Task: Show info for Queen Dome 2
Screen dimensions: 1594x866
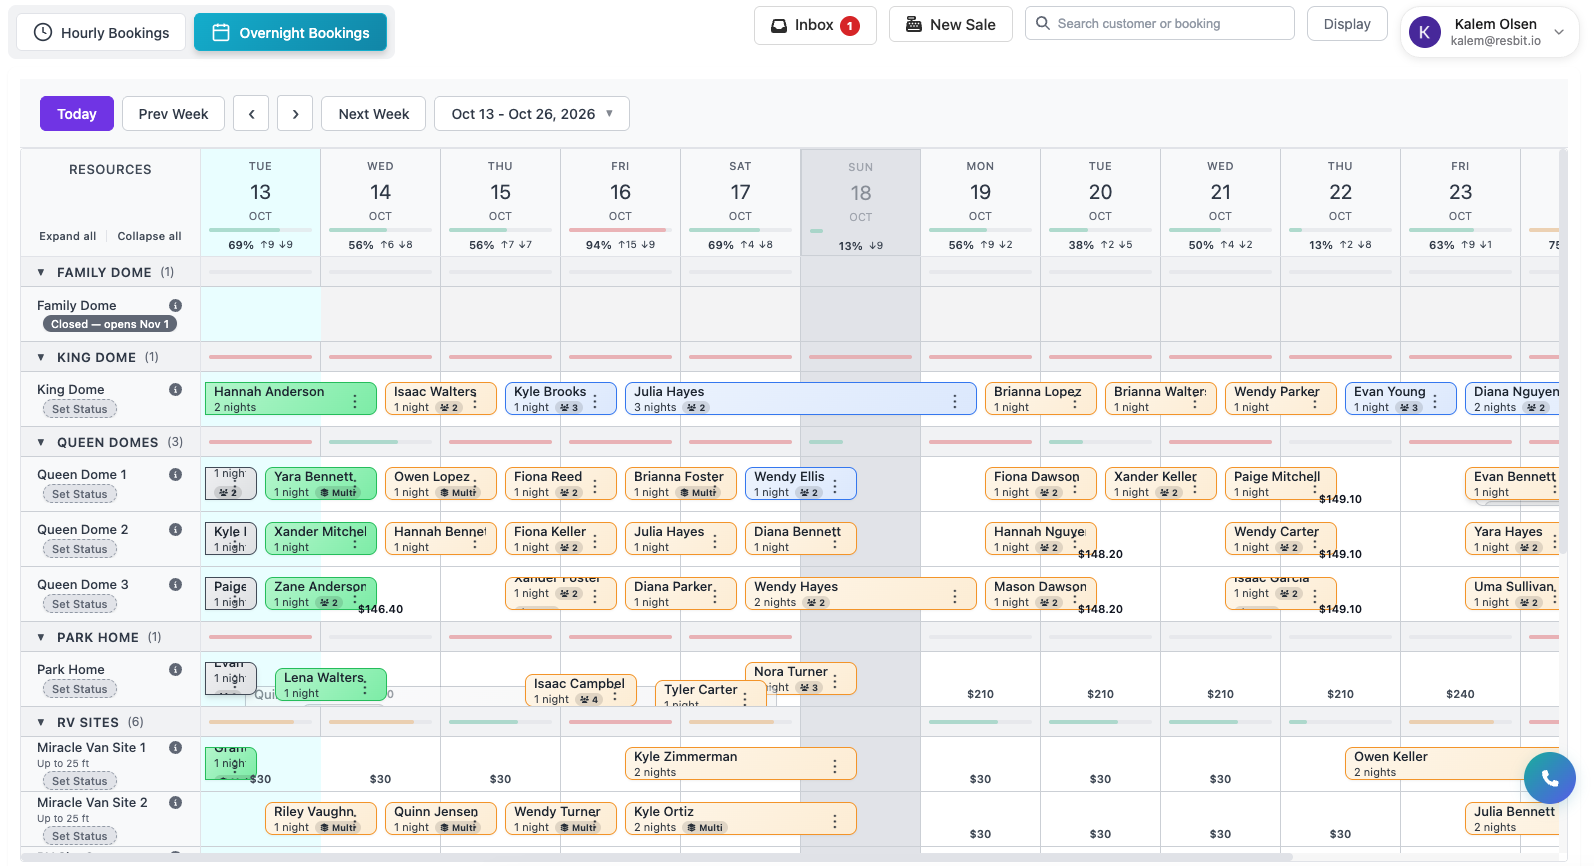Action: point(175,530)
